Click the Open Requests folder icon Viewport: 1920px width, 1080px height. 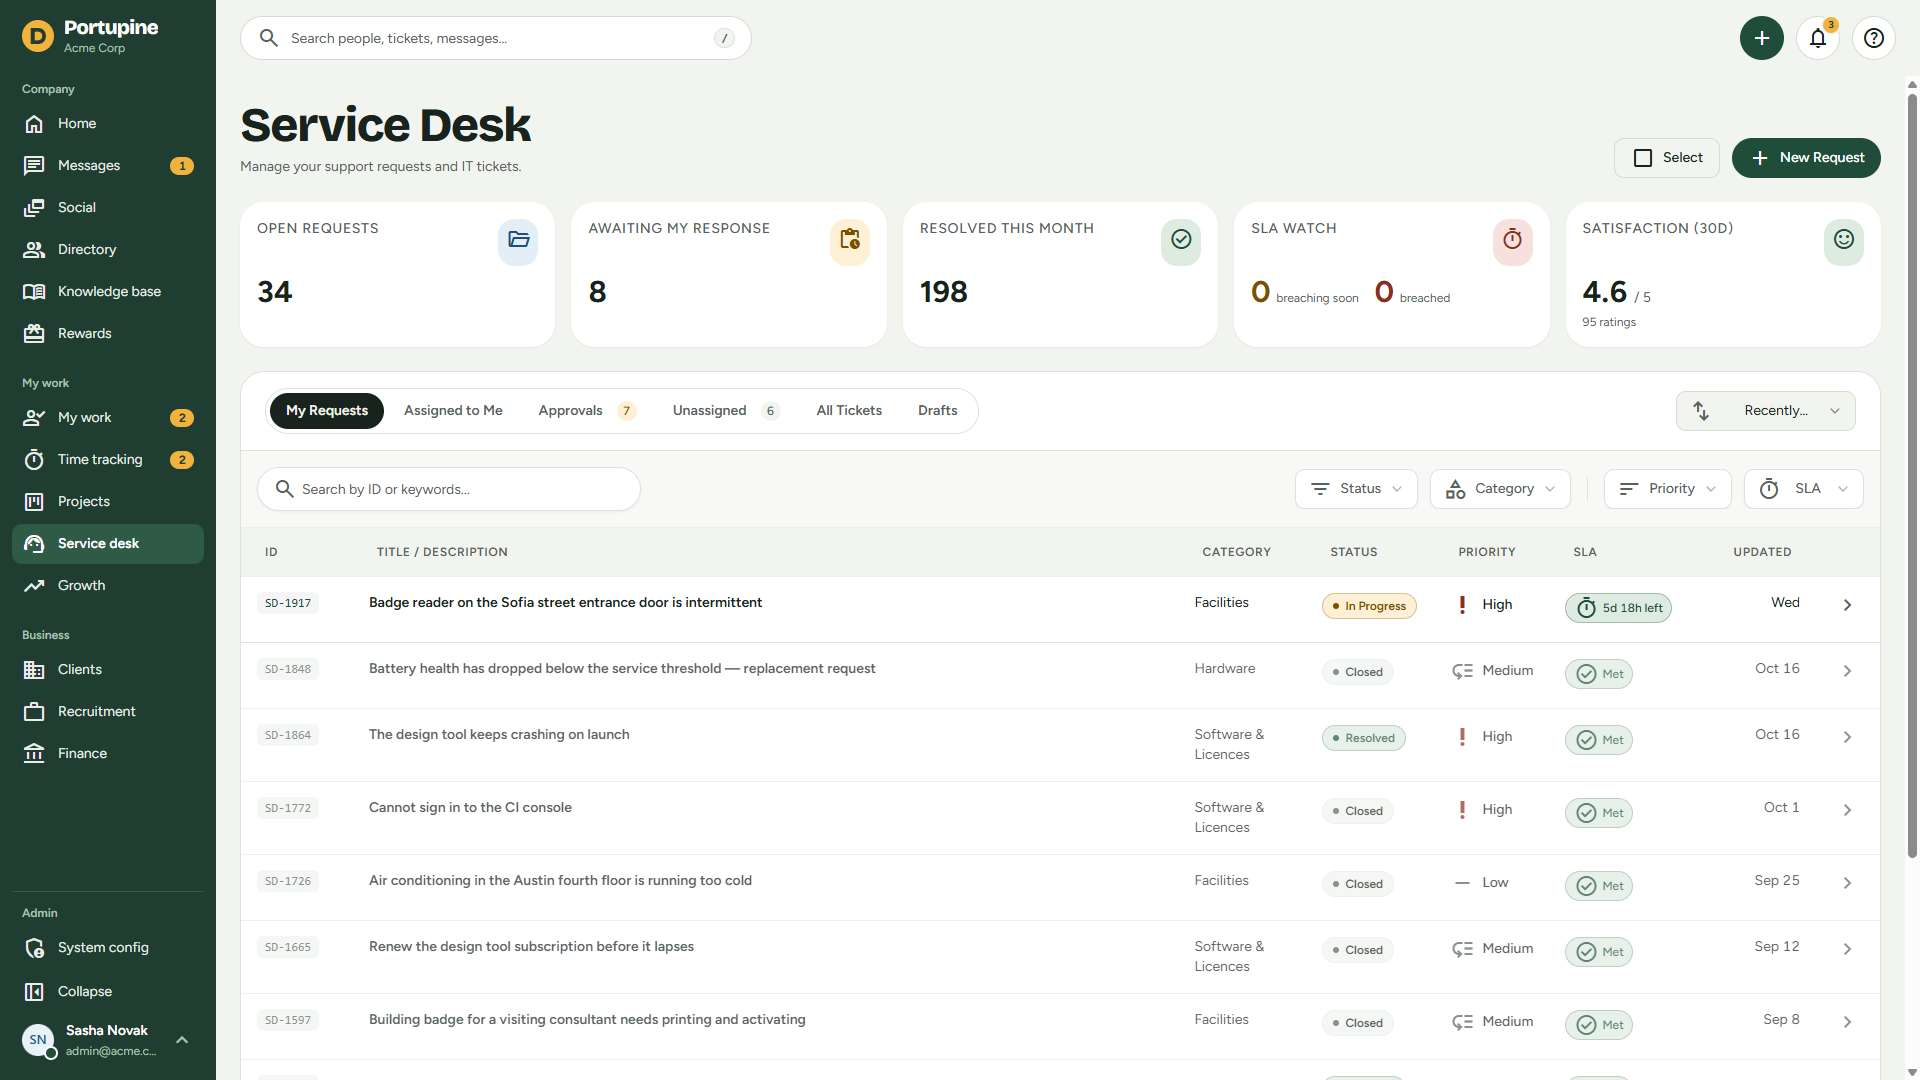[x=518, y=241]
